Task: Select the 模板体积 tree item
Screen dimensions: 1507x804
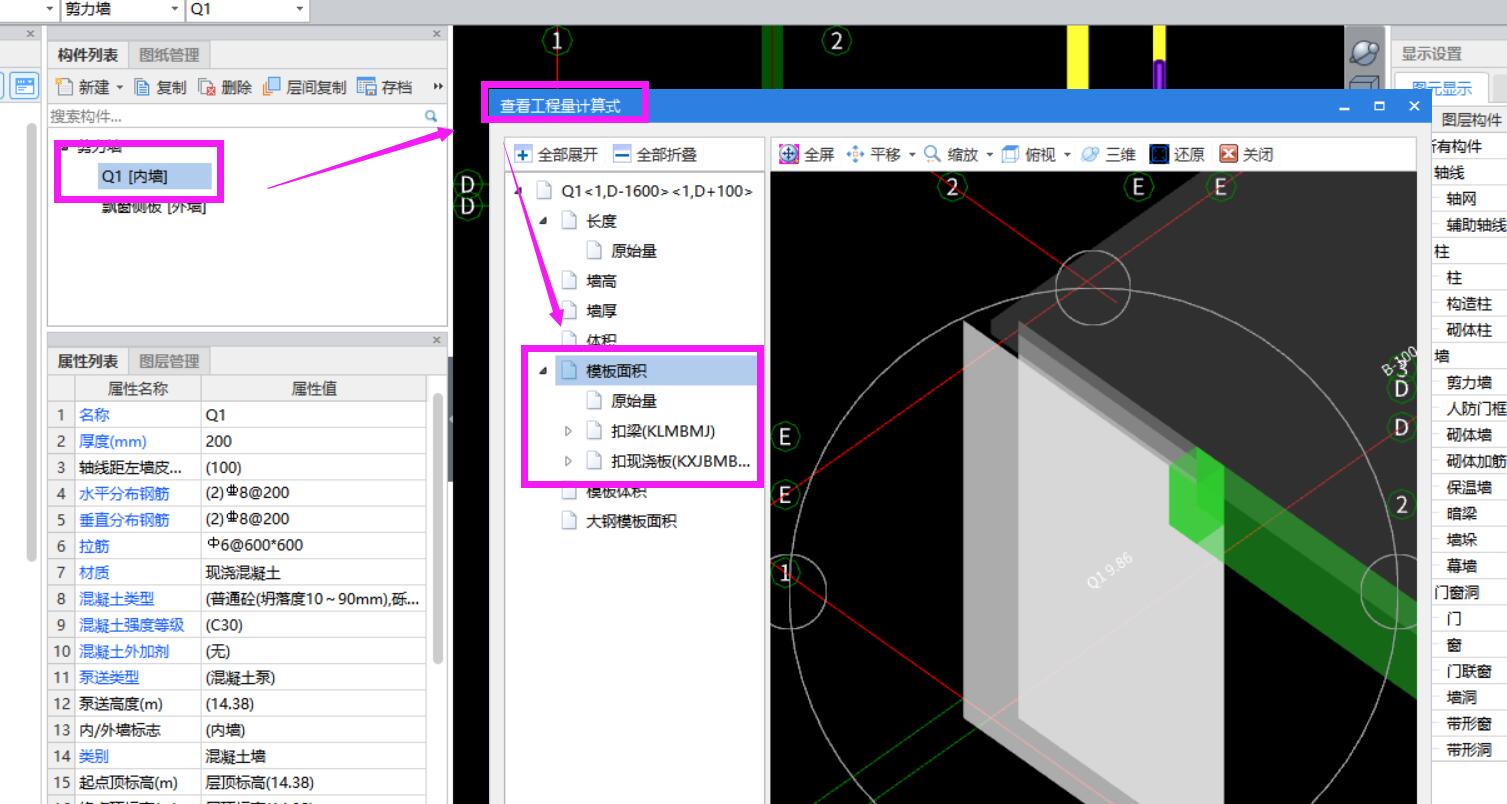Action: pyautogui.click(x=616, y=492)
